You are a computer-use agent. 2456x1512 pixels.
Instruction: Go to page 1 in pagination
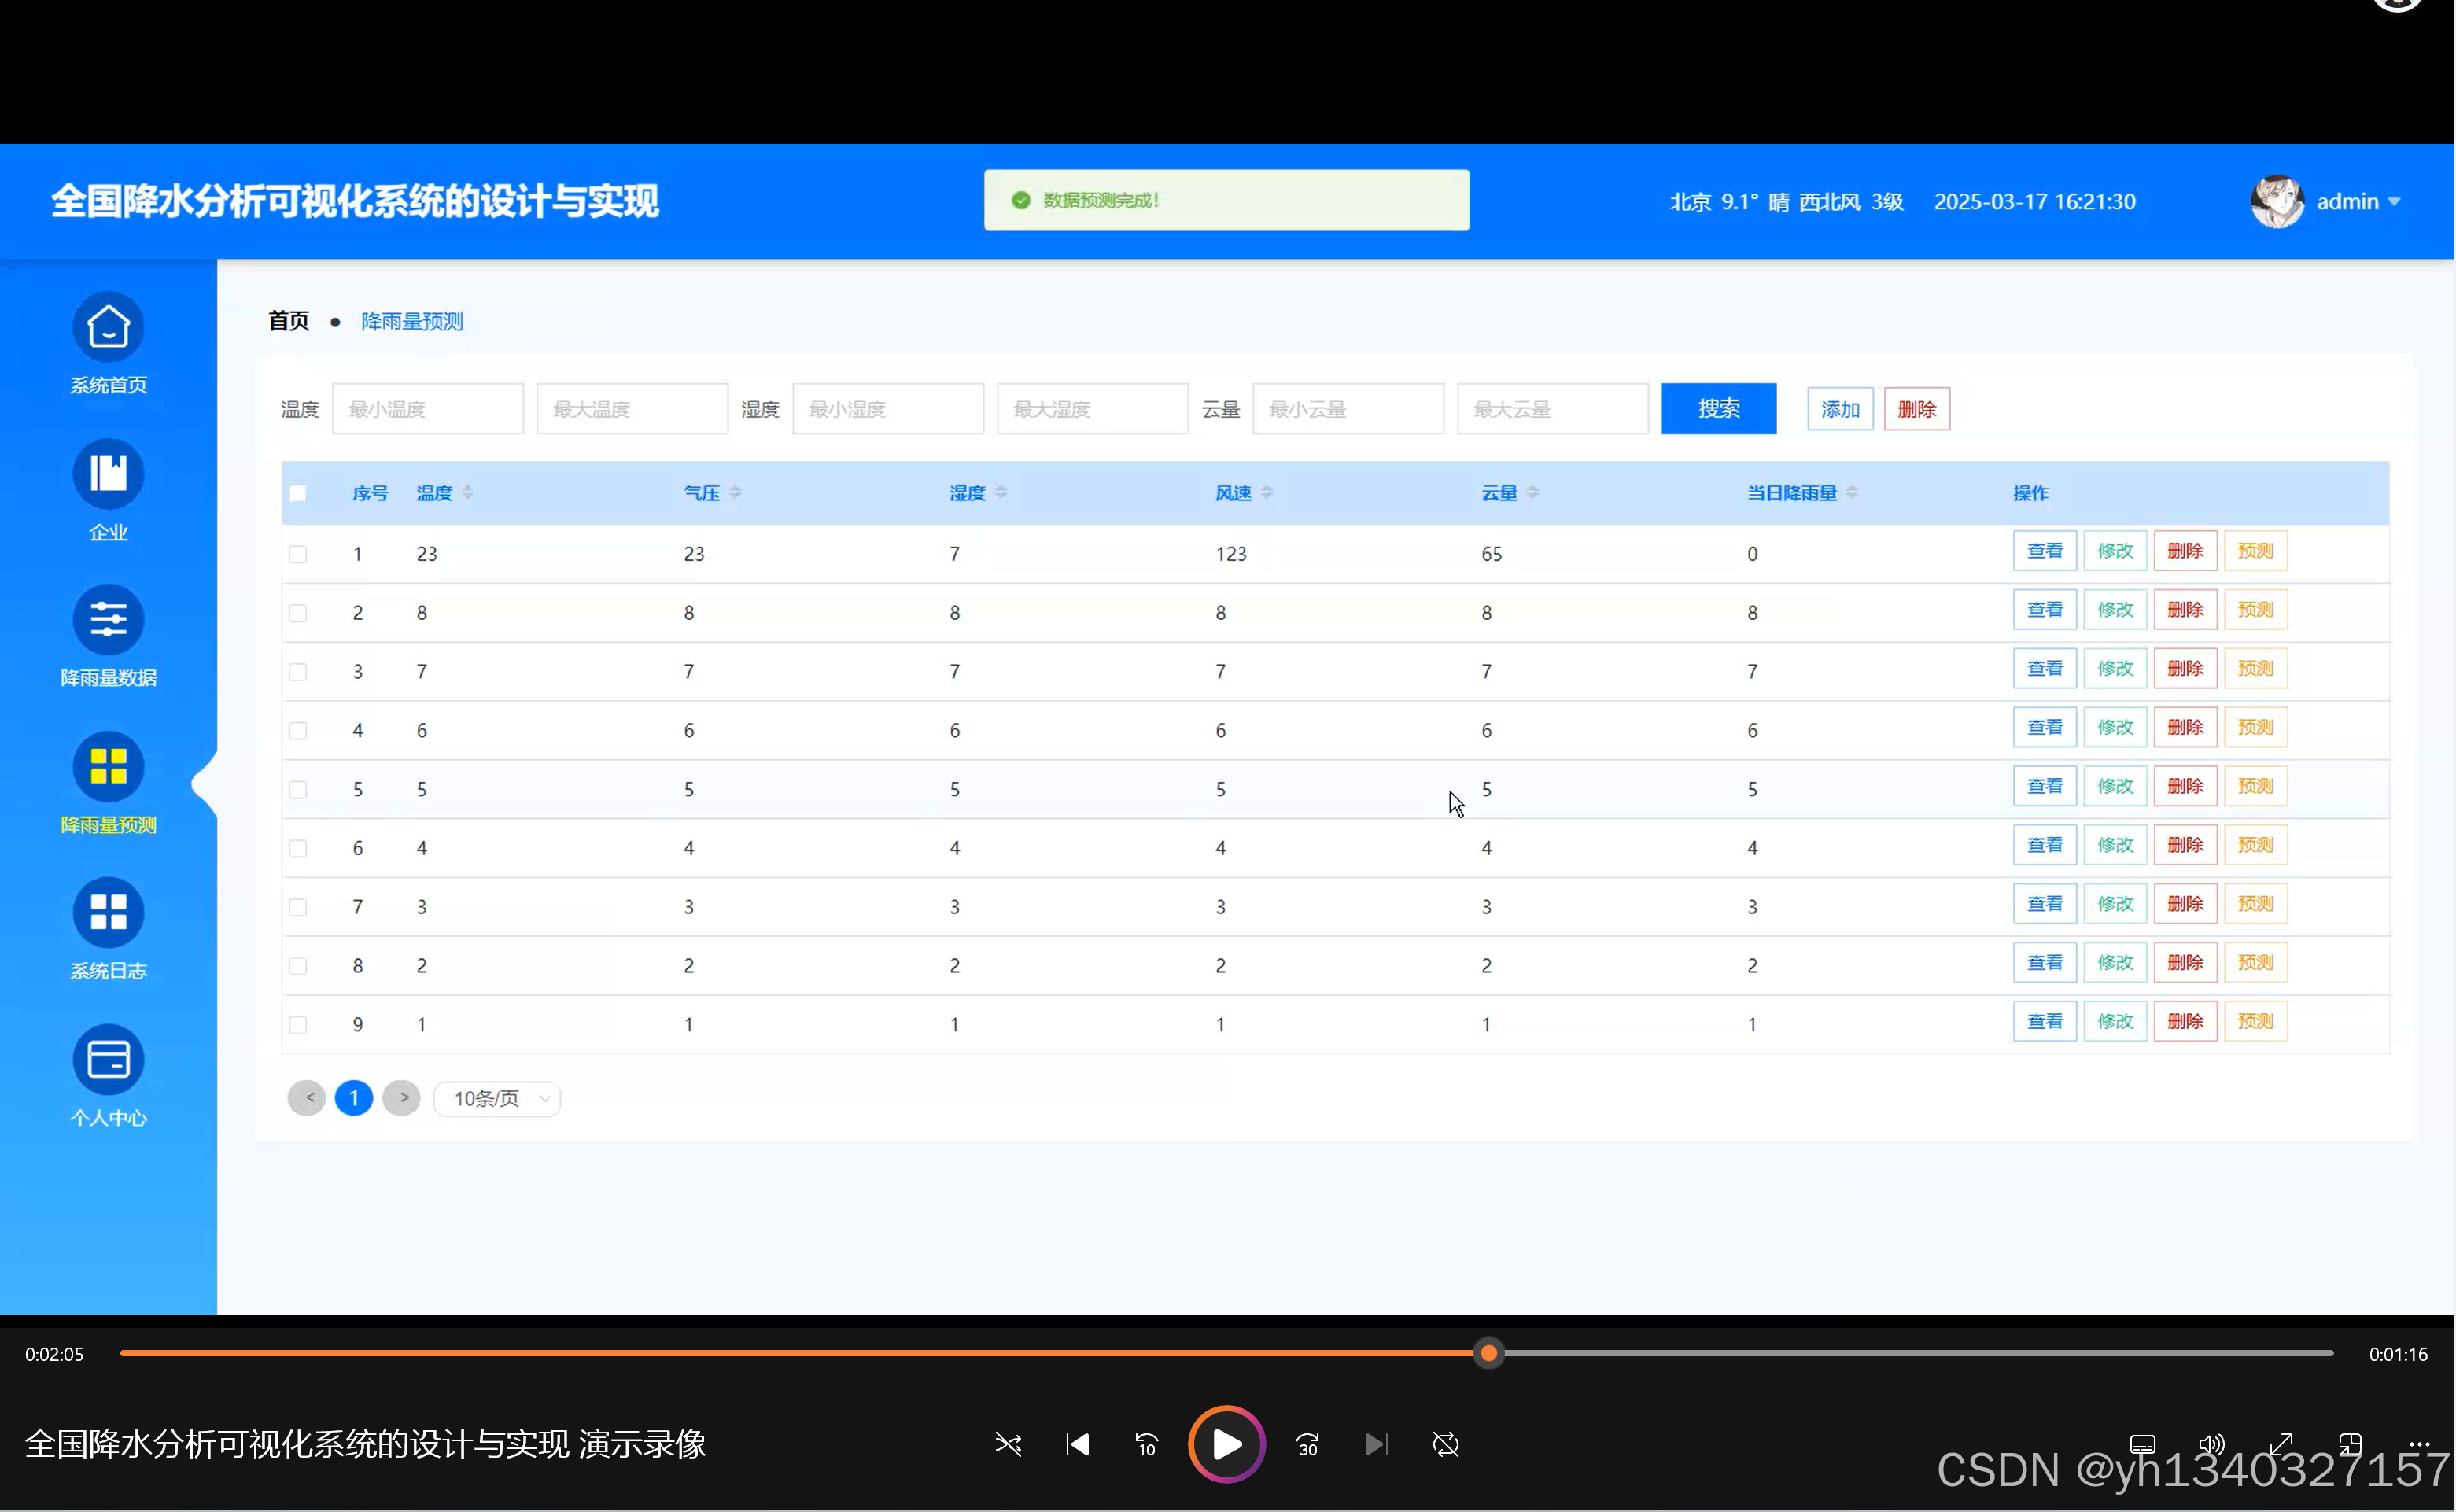(x=354, y=1098)
